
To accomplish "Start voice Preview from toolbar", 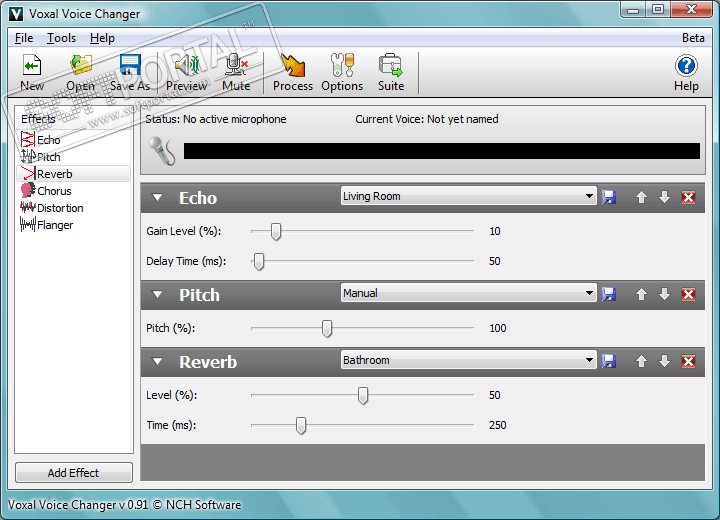I will pos(187,65).
